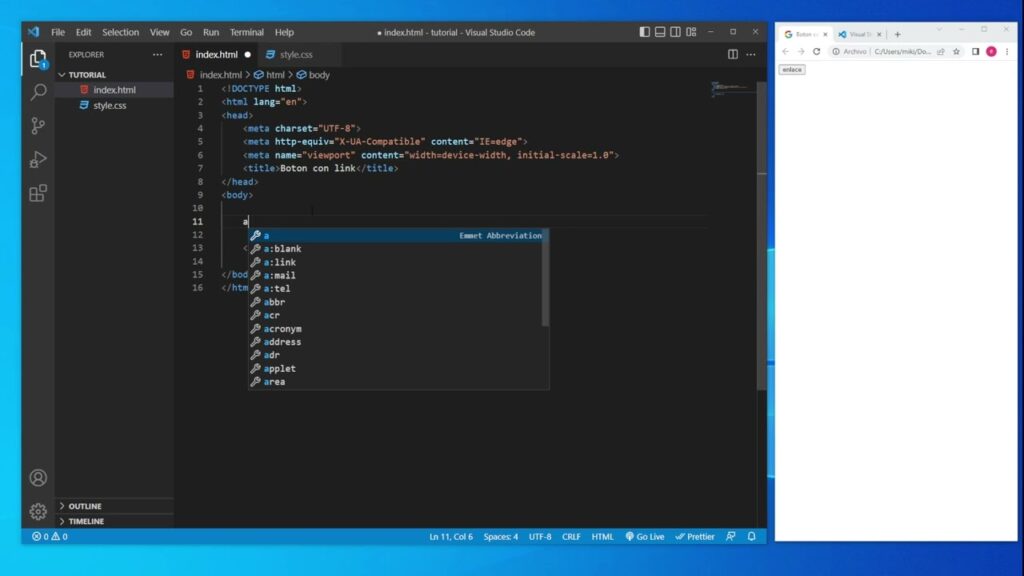1024x576 pixels.
Task: Reload the page in Chrome
Action: tap(816, 52)
